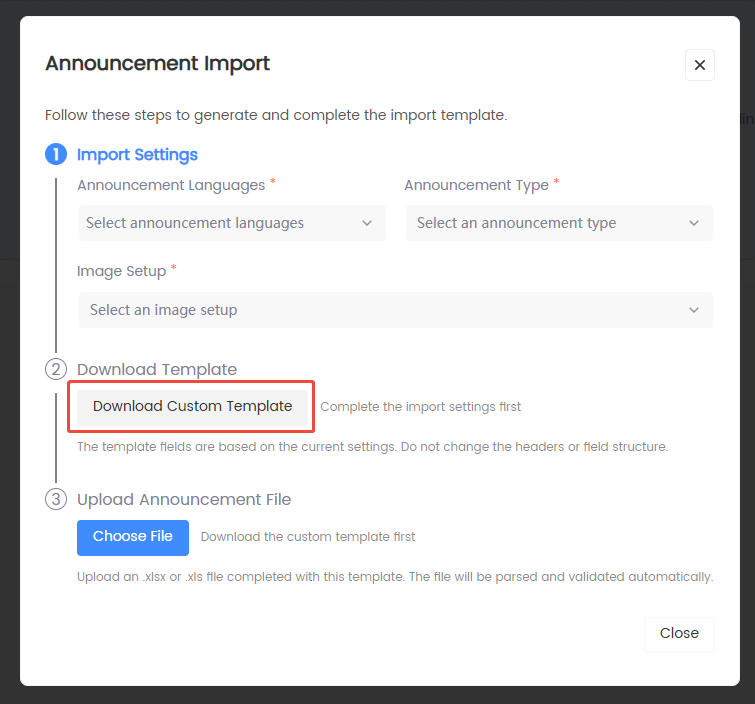This screenshot has width=755, height=704.
Task: Click the Download Template step heading
Action: (157, 369)
